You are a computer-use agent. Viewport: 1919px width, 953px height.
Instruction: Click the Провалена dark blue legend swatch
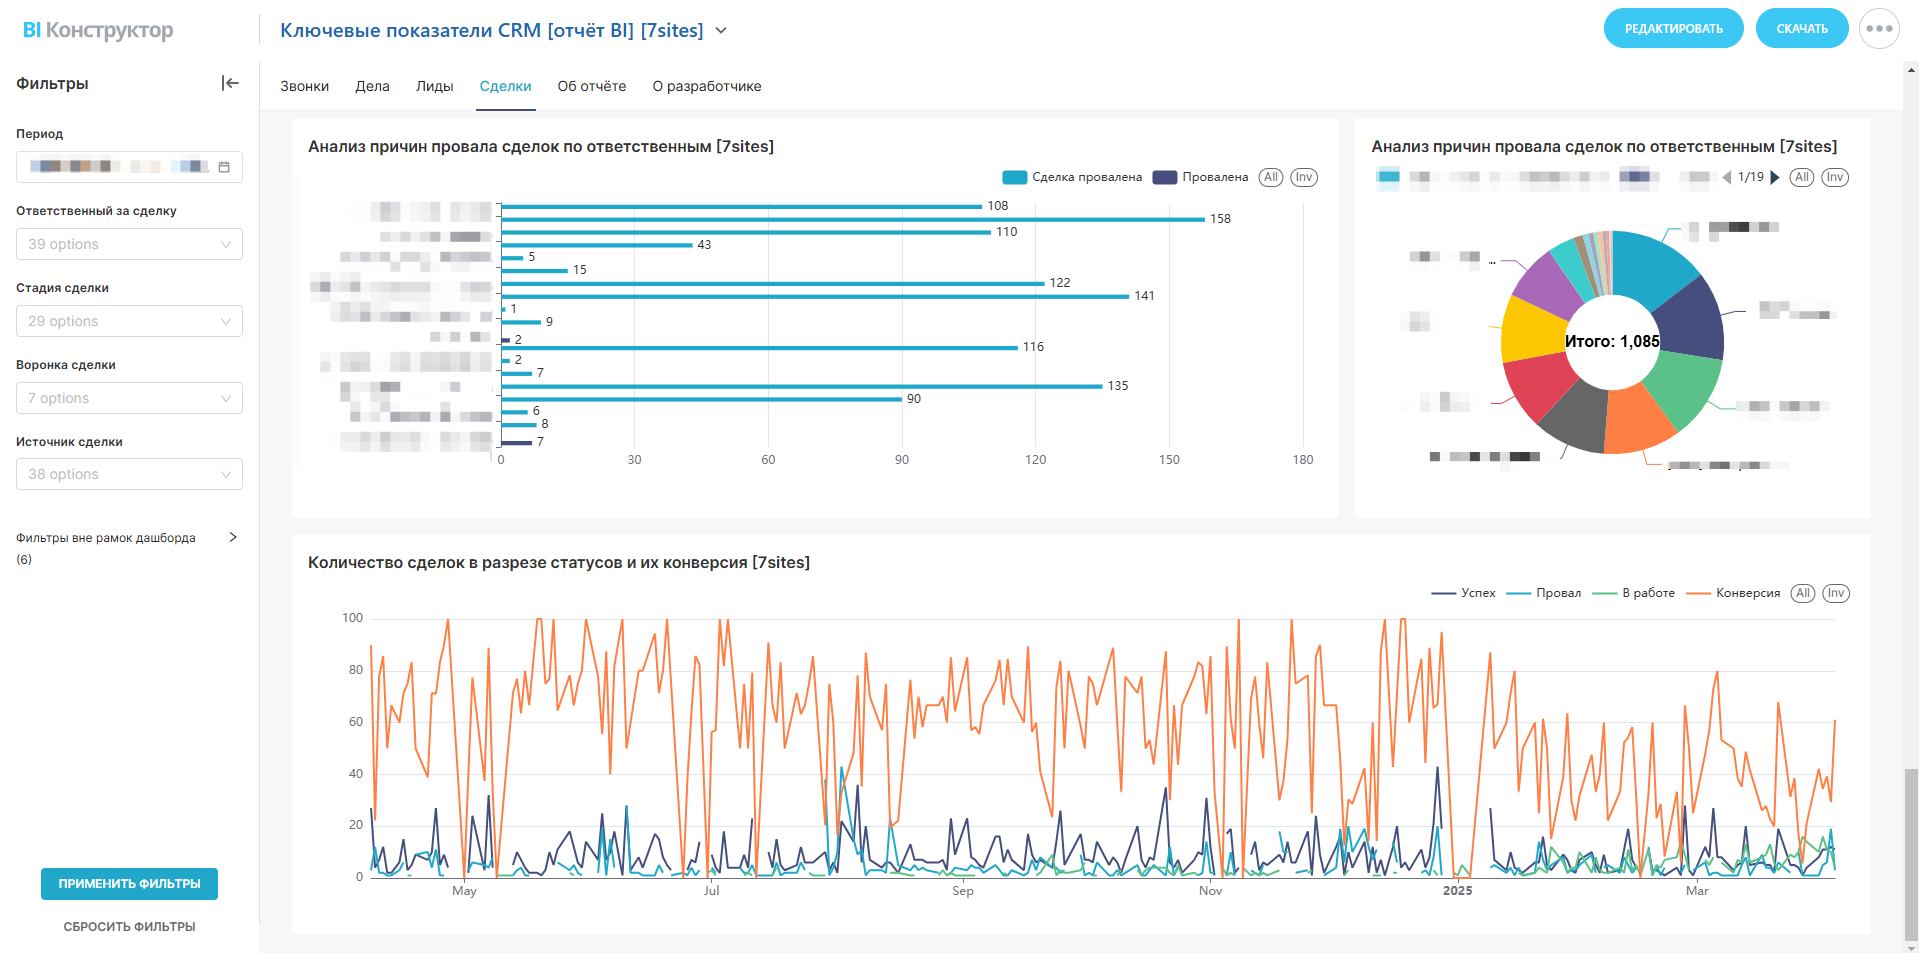(1164, 177)
